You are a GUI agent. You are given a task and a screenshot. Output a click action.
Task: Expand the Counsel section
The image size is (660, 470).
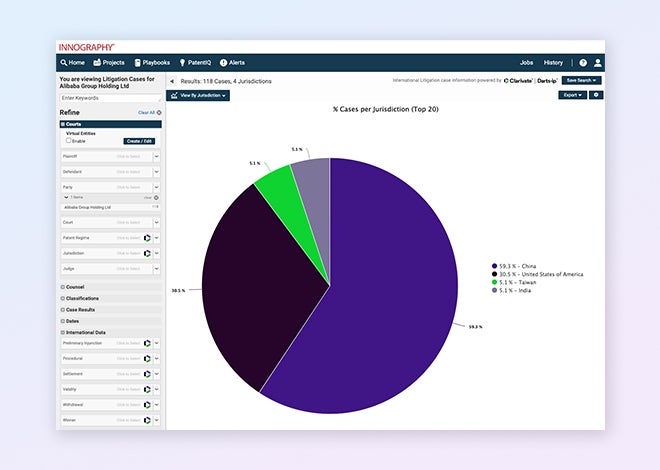pos(76,287)
